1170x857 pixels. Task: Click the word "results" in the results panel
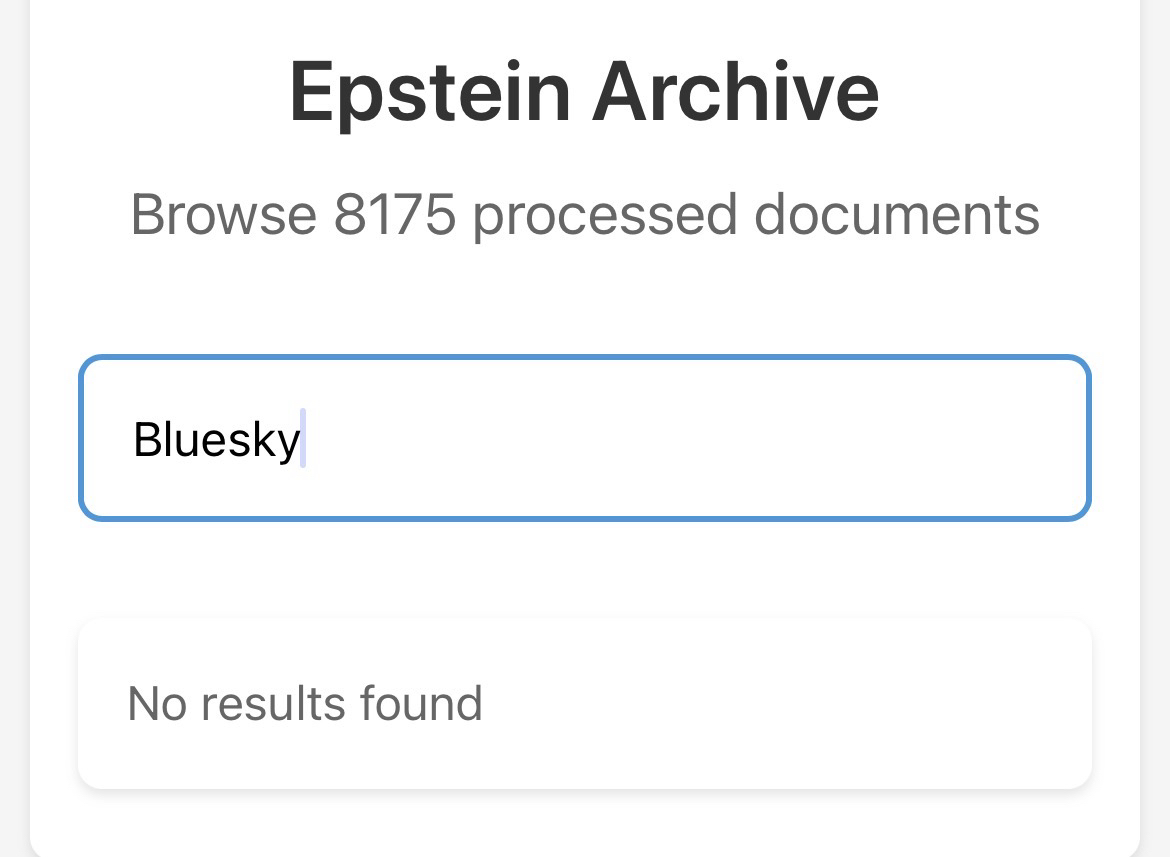click(x=272, y=703)
